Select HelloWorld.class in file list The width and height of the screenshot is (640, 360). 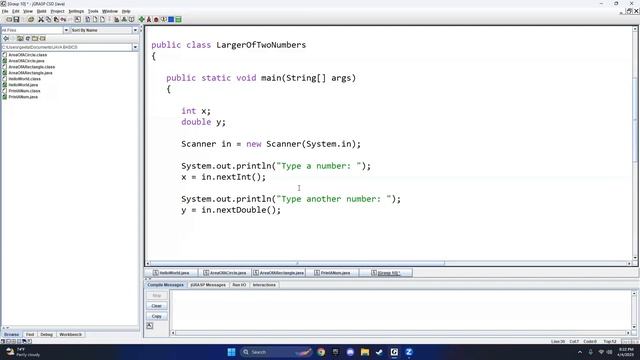24,79
